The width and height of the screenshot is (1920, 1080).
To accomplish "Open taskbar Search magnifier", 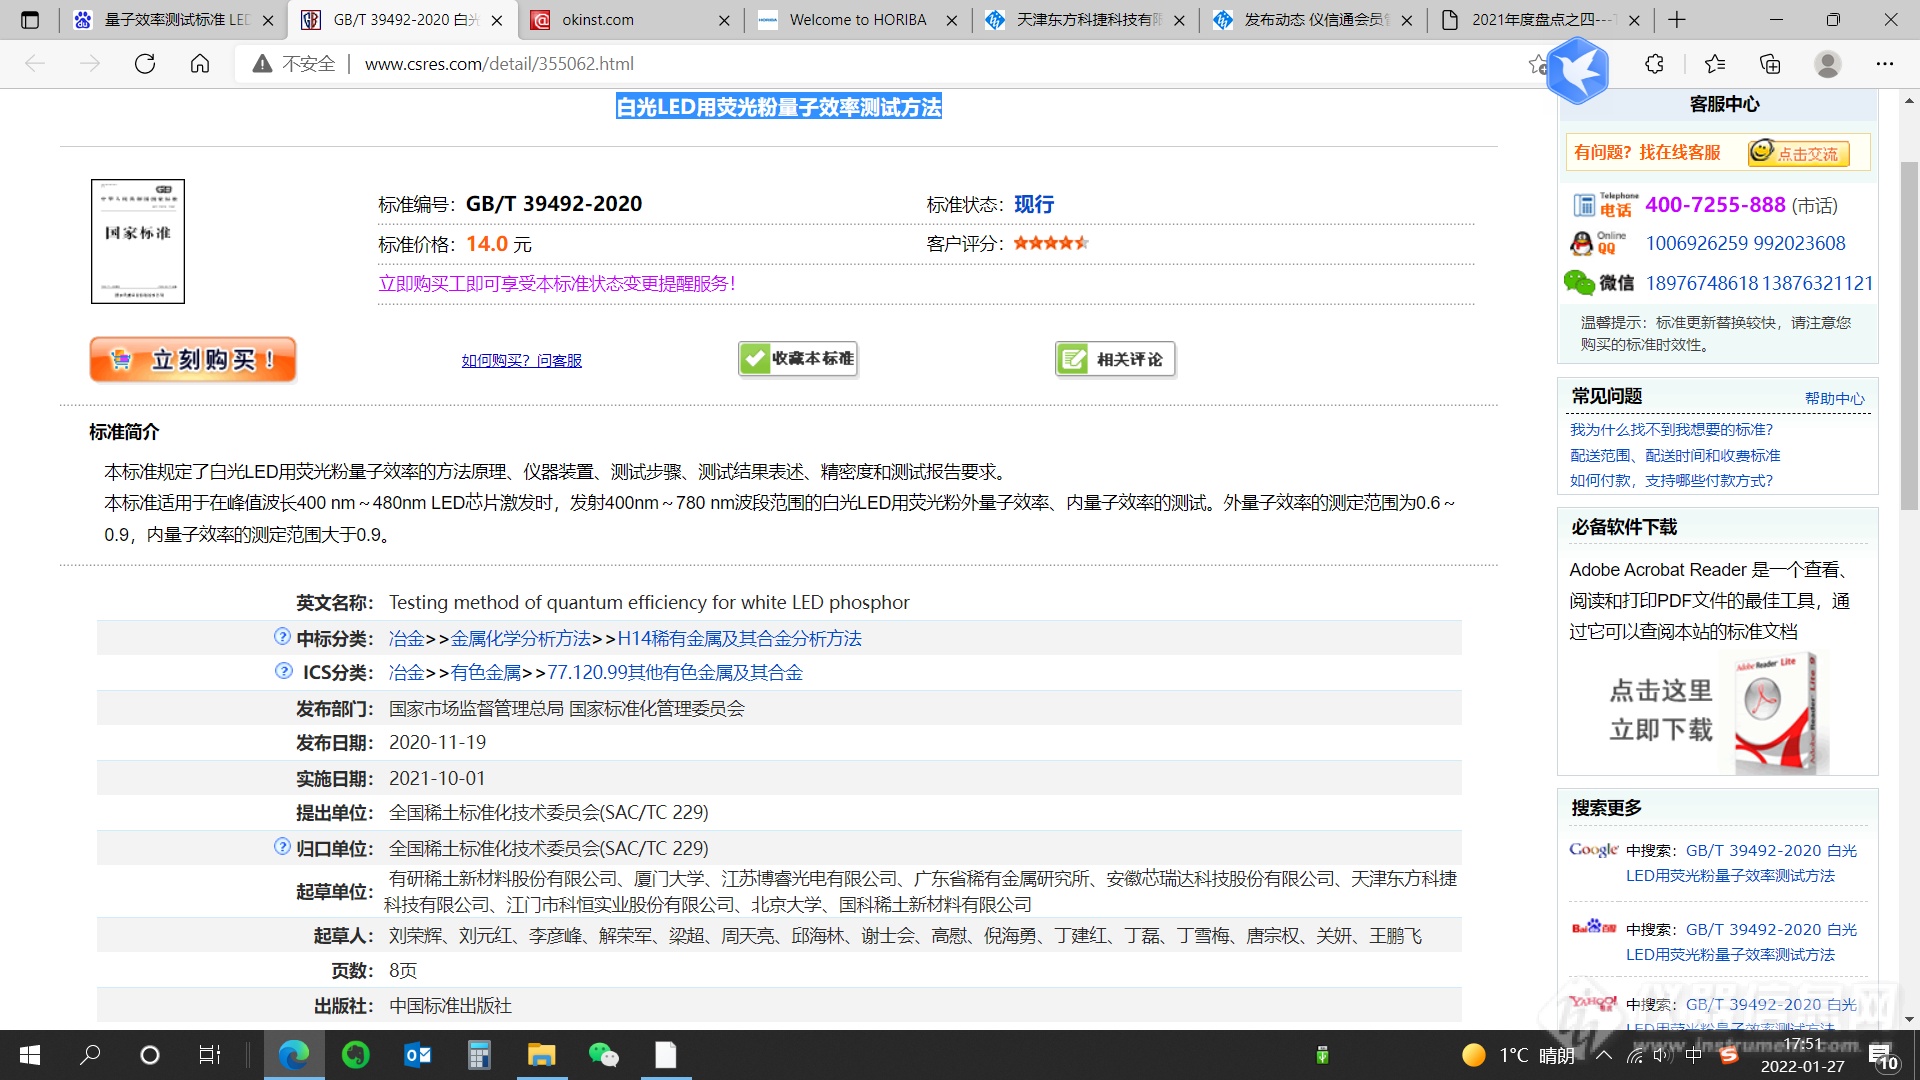I will coord(90,1055).
